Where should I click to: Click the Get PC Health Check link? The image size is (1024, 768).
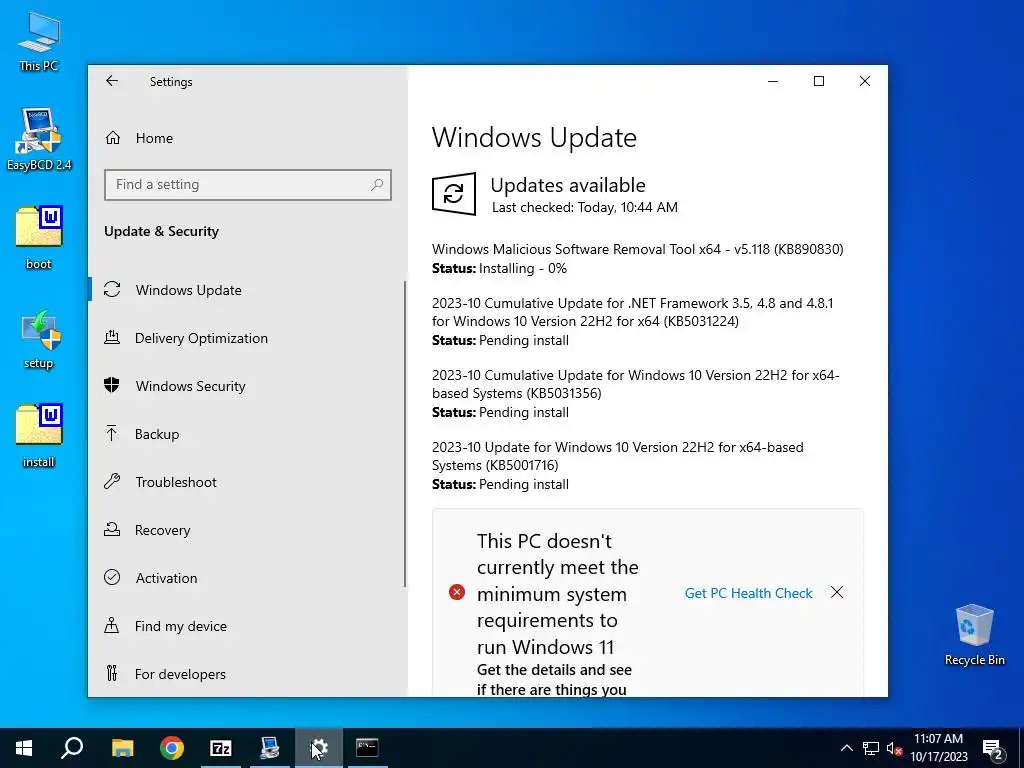(x=748, y=593)
